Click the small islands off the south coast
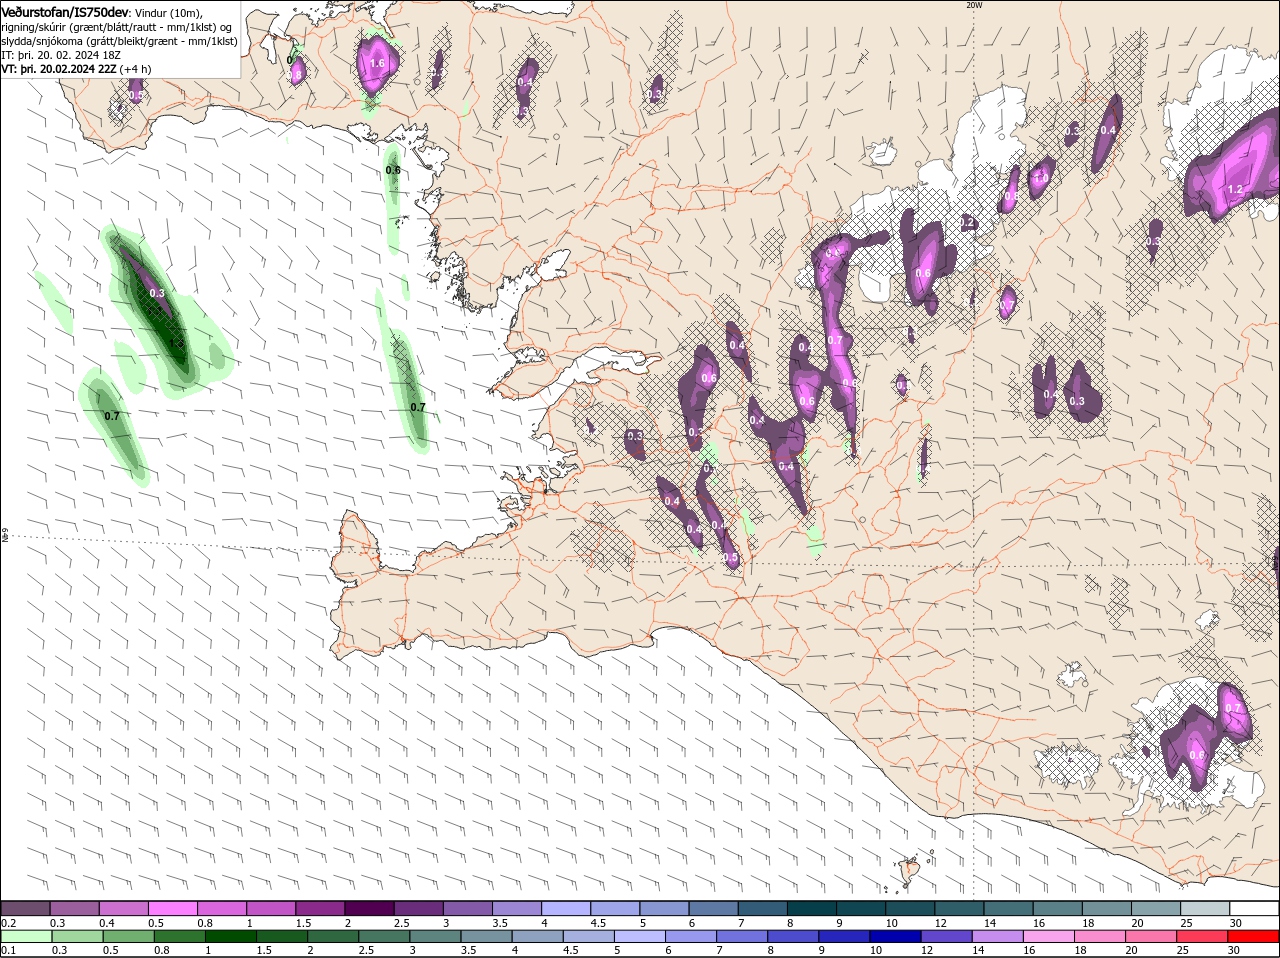1280x958 pixels. point(909,869)
